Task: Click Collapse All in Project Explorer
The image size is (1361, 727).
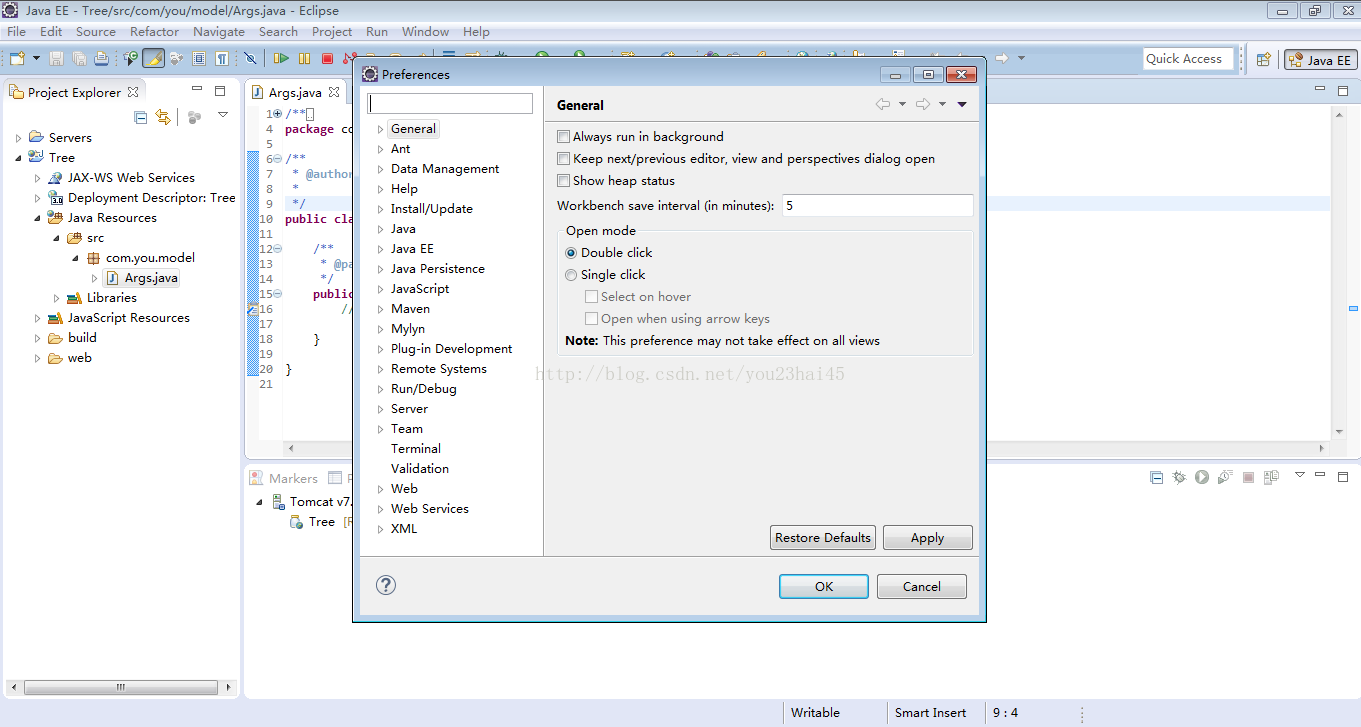Action: coord(140,117)
